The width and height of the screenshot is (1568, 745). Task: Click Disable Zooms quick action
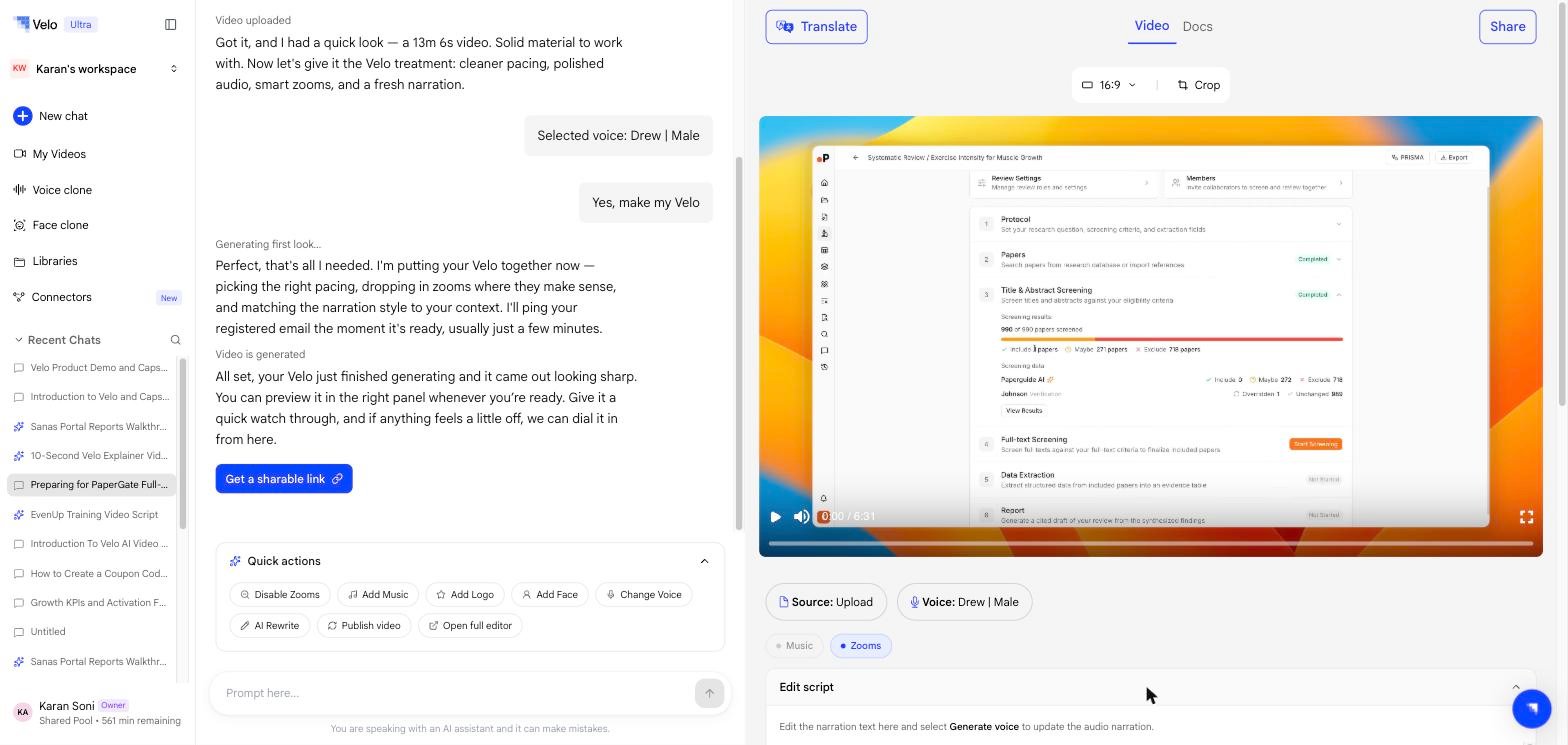[x=280, y=595]
